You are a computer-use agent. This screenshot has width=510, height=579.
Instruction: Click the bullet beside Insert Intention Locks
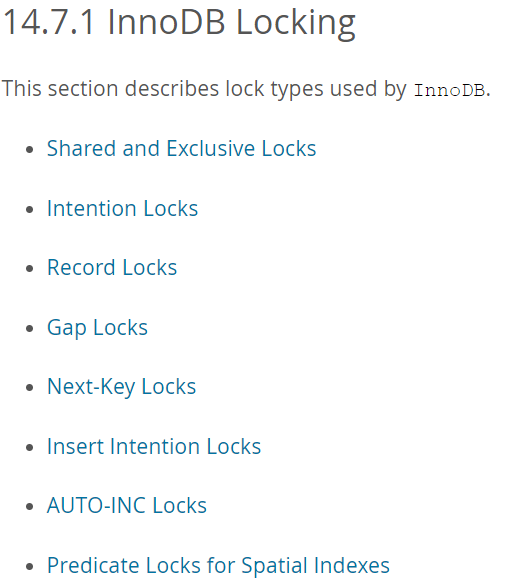click(30, 448)
